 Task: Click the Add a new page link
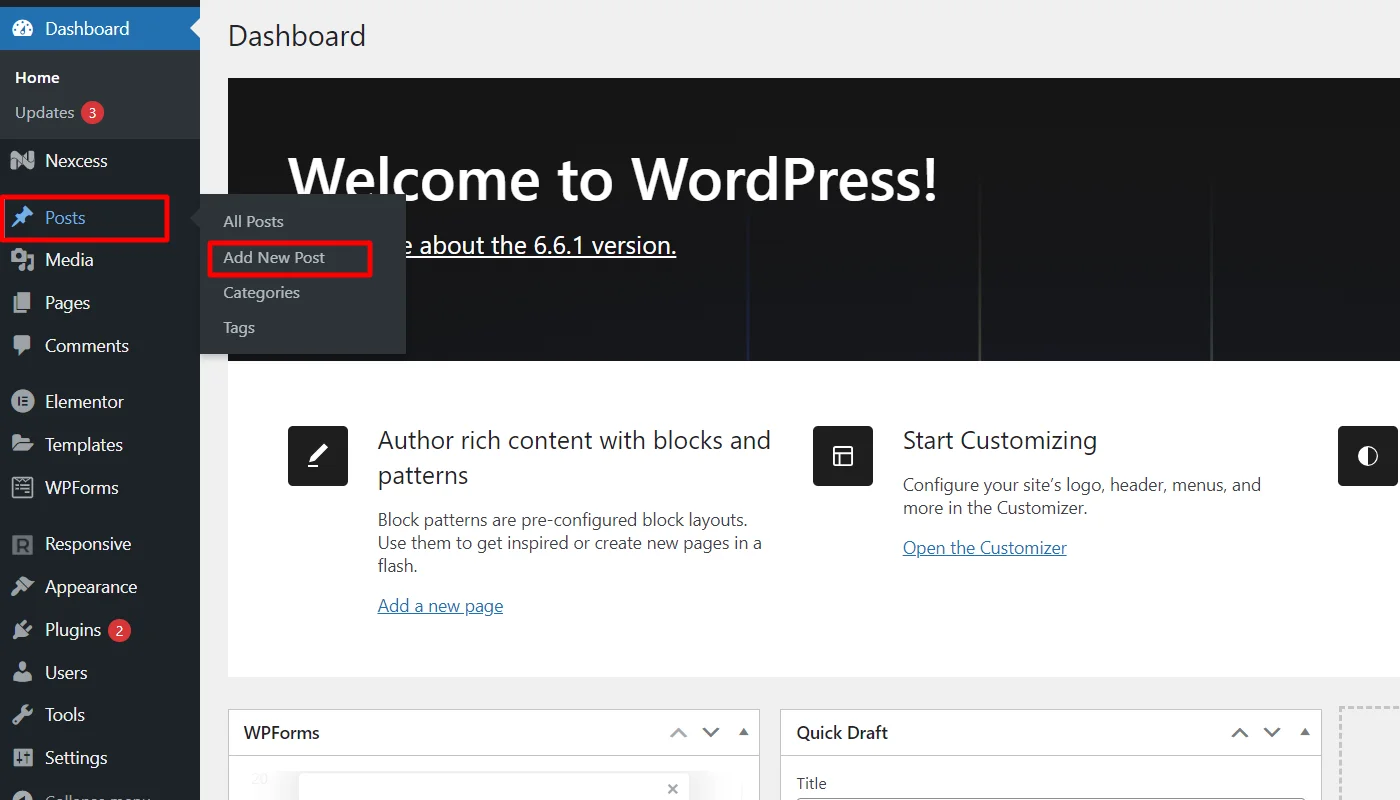(440, 606)
